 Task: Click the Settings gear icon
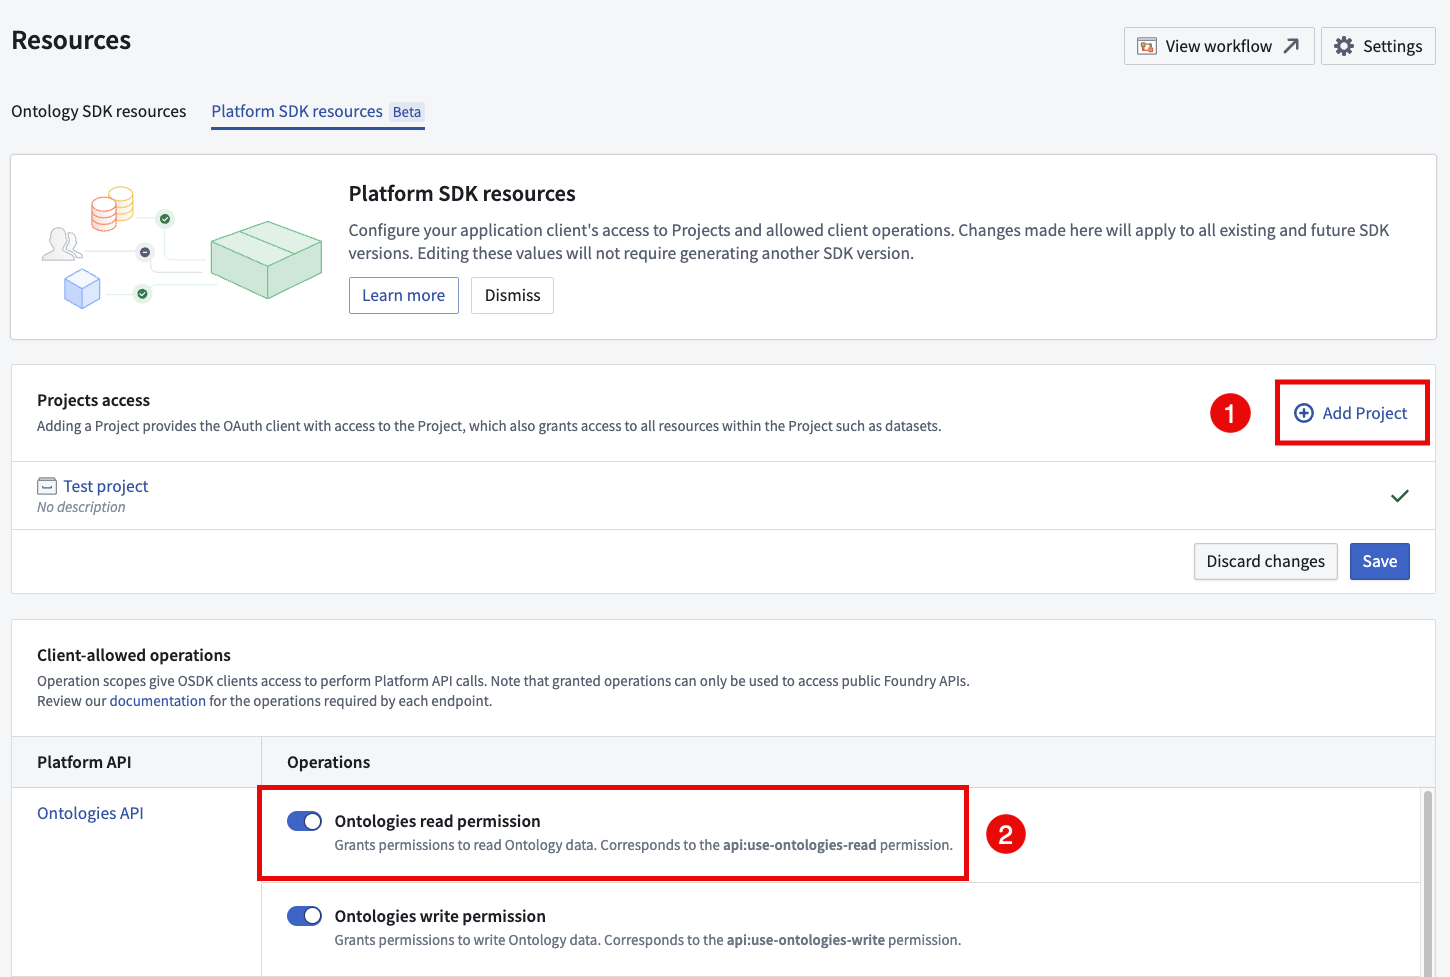coord(1346,45)
